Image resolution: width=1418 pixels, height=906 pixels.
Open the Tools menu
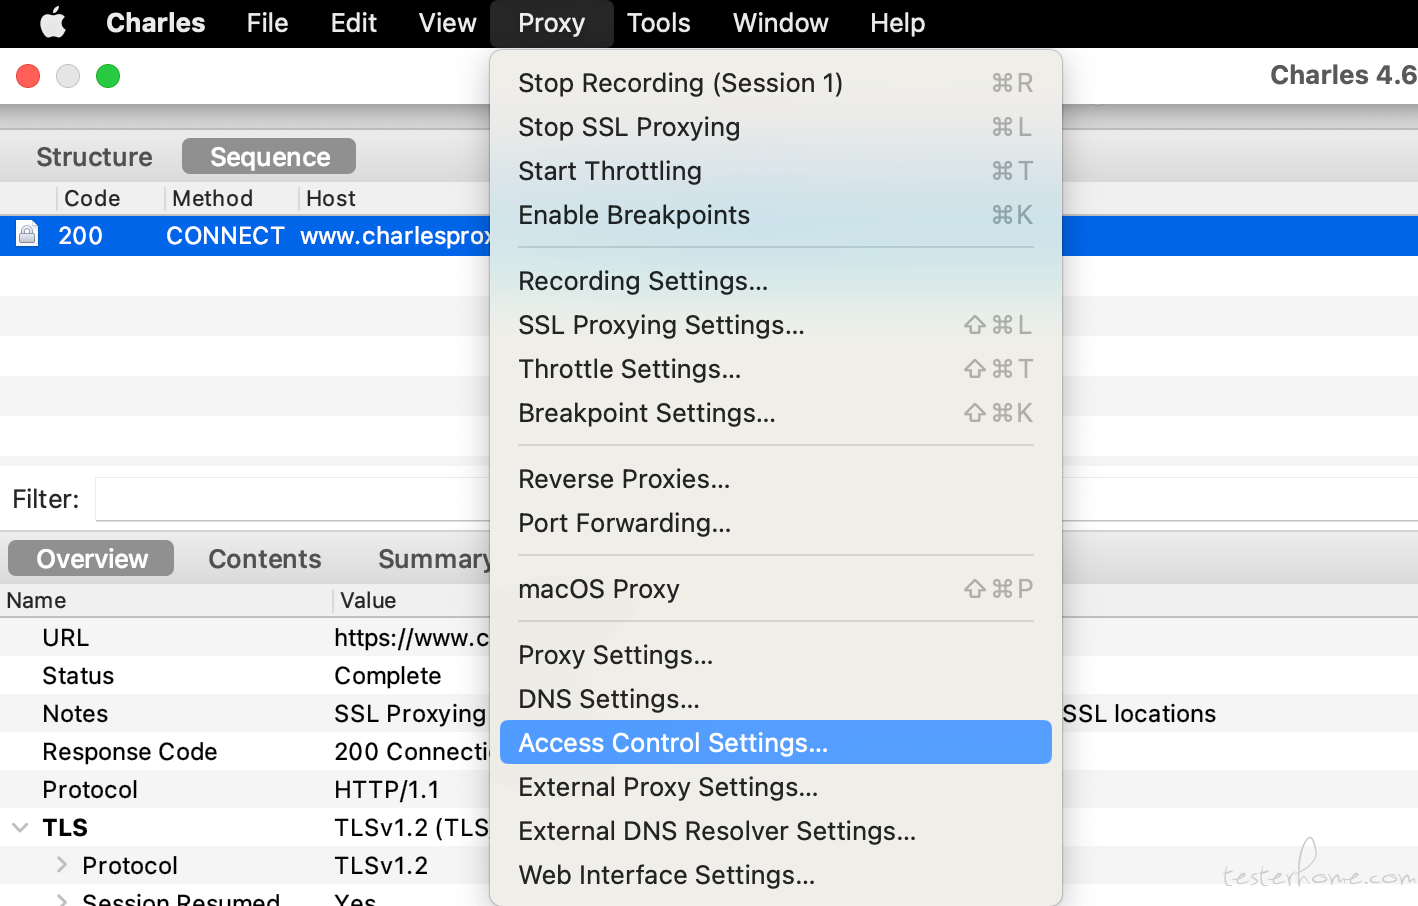point(658,22)
